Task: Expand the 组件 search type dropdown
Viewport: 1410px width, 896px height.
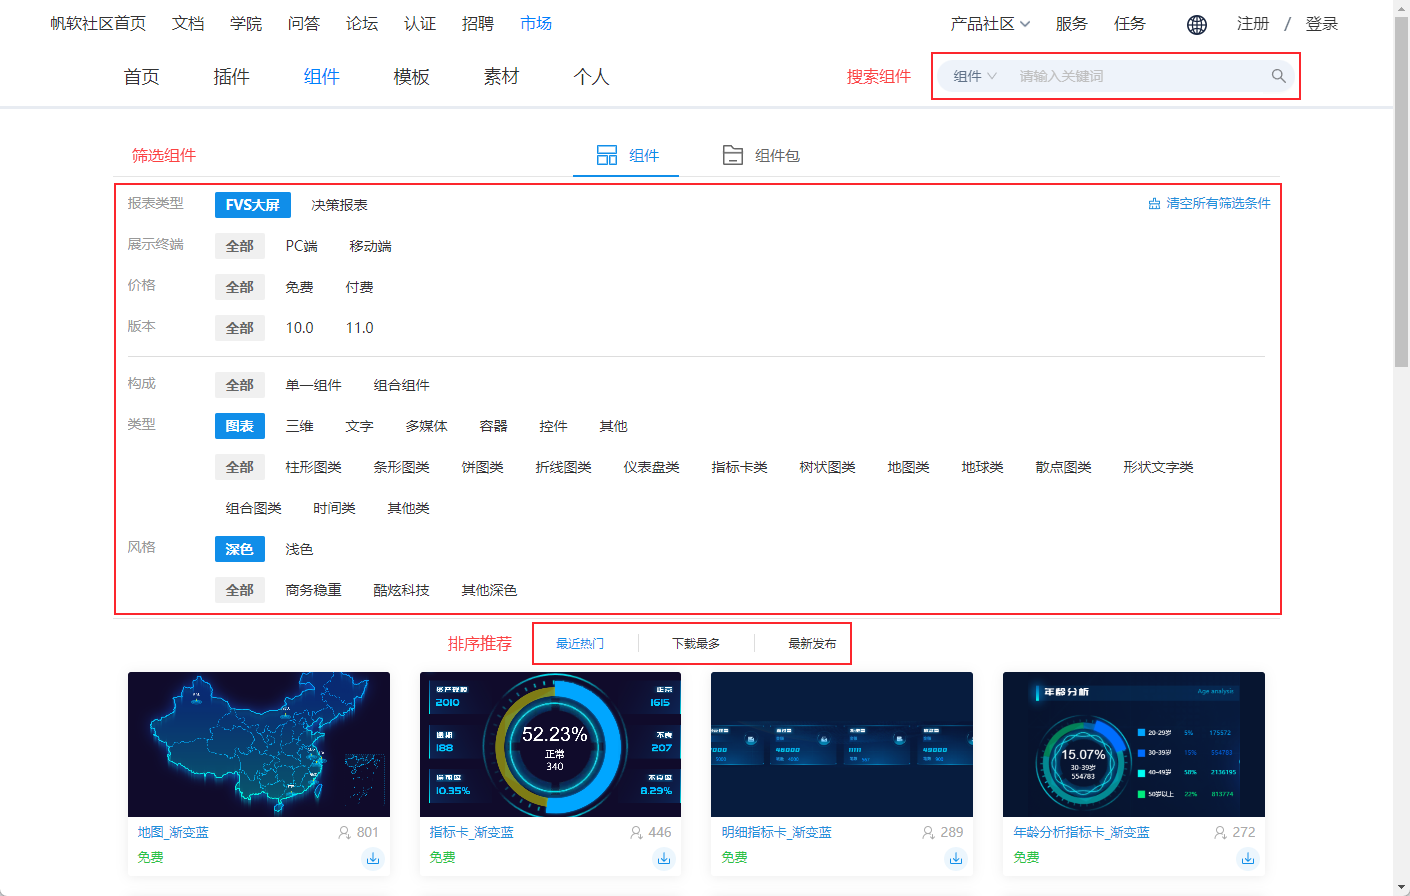Action: click(x=975, y=76)
